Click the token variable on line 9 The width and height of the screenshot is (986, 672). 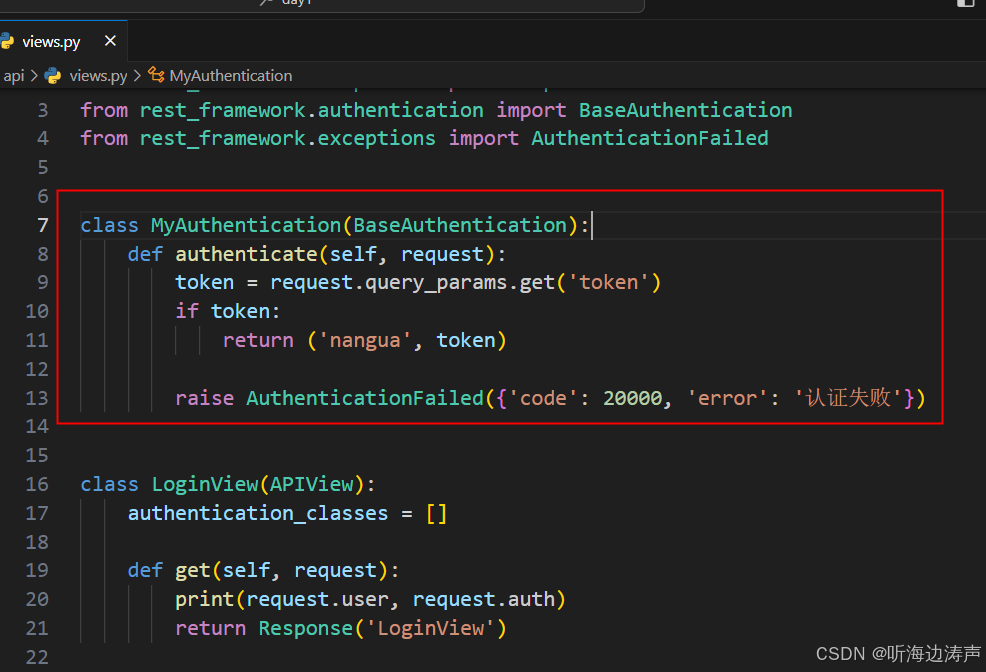204,282
